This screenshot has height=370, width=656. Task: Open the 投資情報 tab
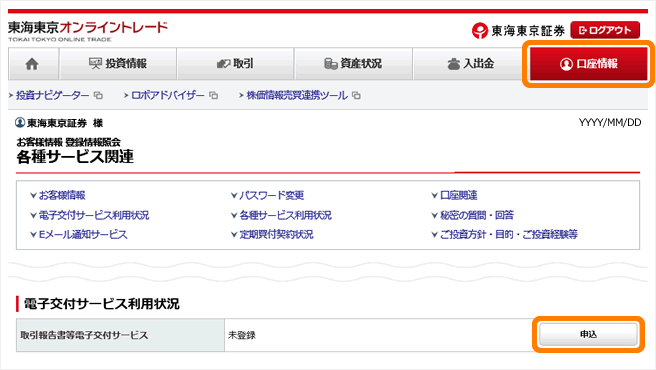118,64
